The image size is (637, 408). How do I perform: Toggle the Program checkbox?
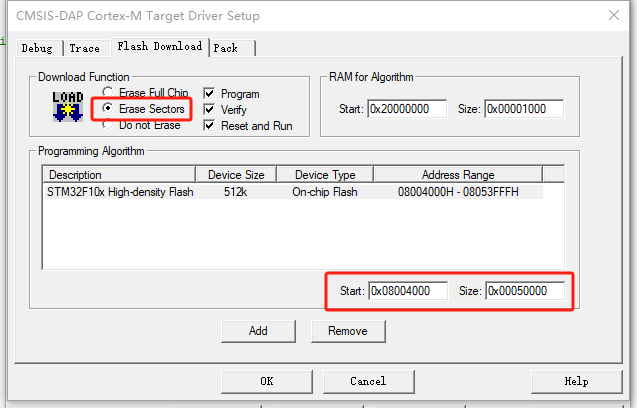pos(209,94)
